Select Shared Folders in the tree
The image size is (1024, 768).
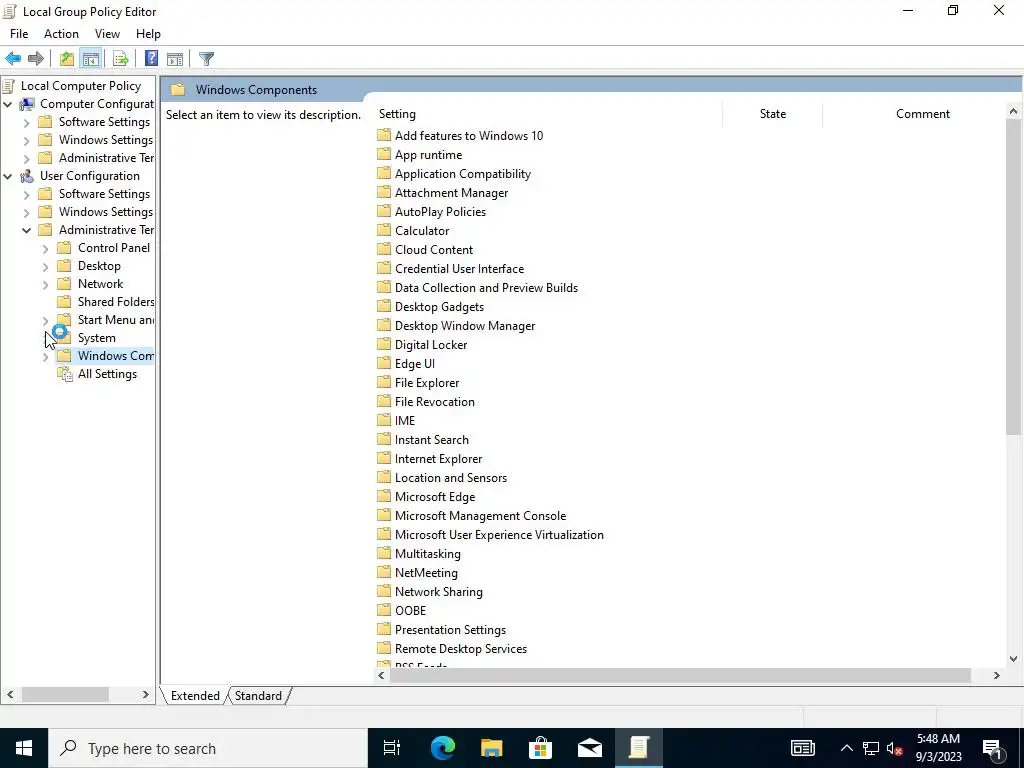click(116, 302)
